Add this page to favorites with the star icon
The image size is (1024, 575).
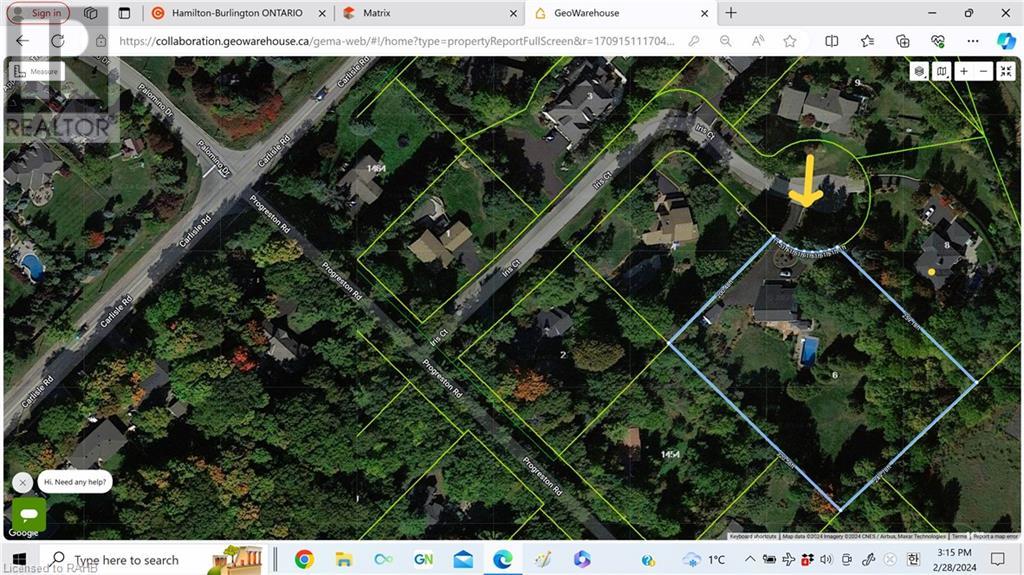[x=790, y=41]
